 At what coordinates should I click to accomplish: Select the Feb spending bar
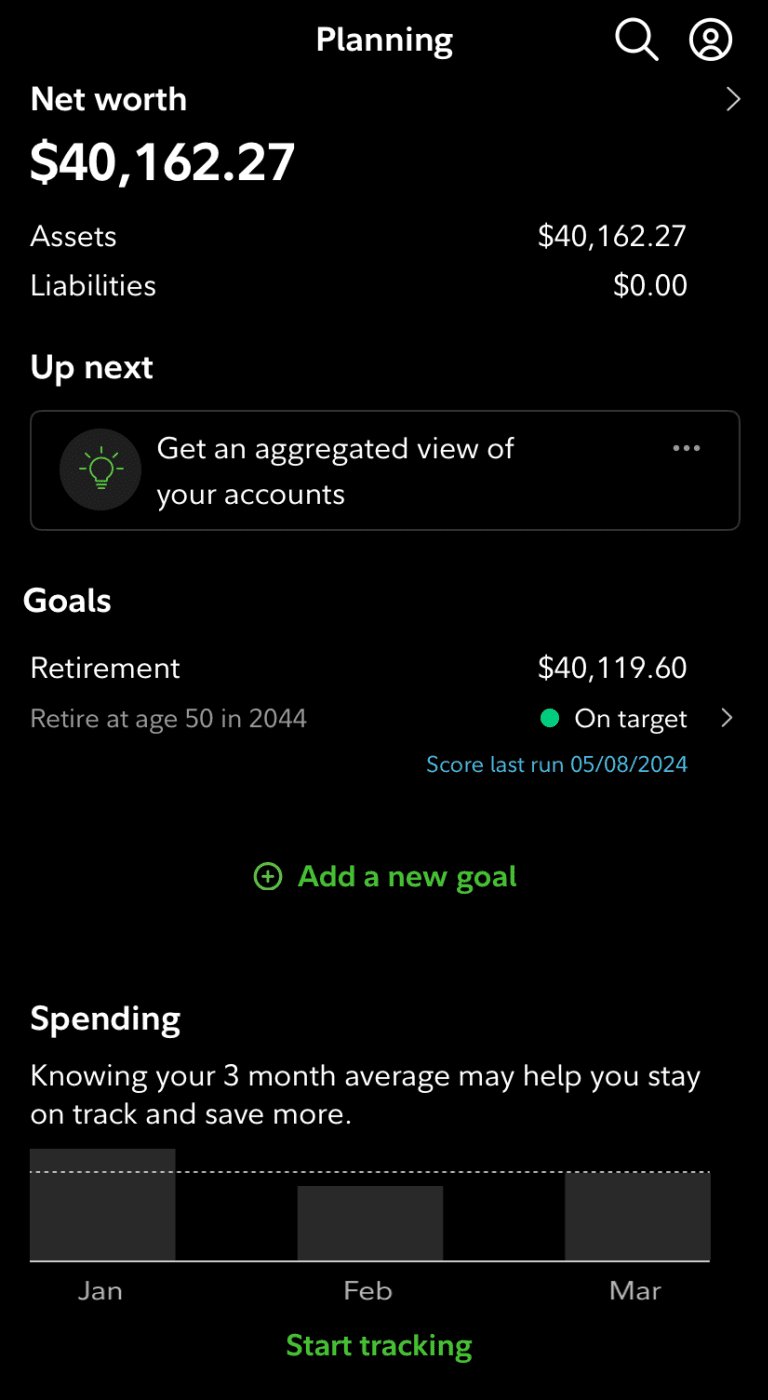point(370,1222)
